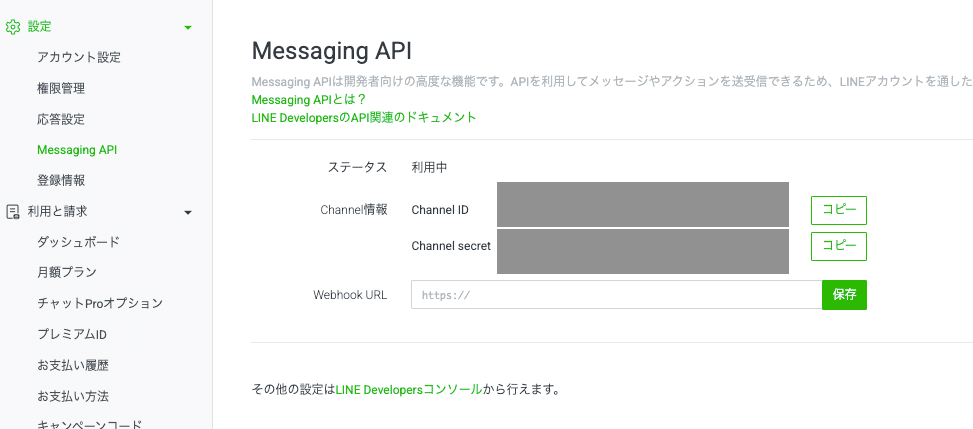Click the 利用と請求 section header label
Viewport: 973px width, 429px height.
pos(57,212)
